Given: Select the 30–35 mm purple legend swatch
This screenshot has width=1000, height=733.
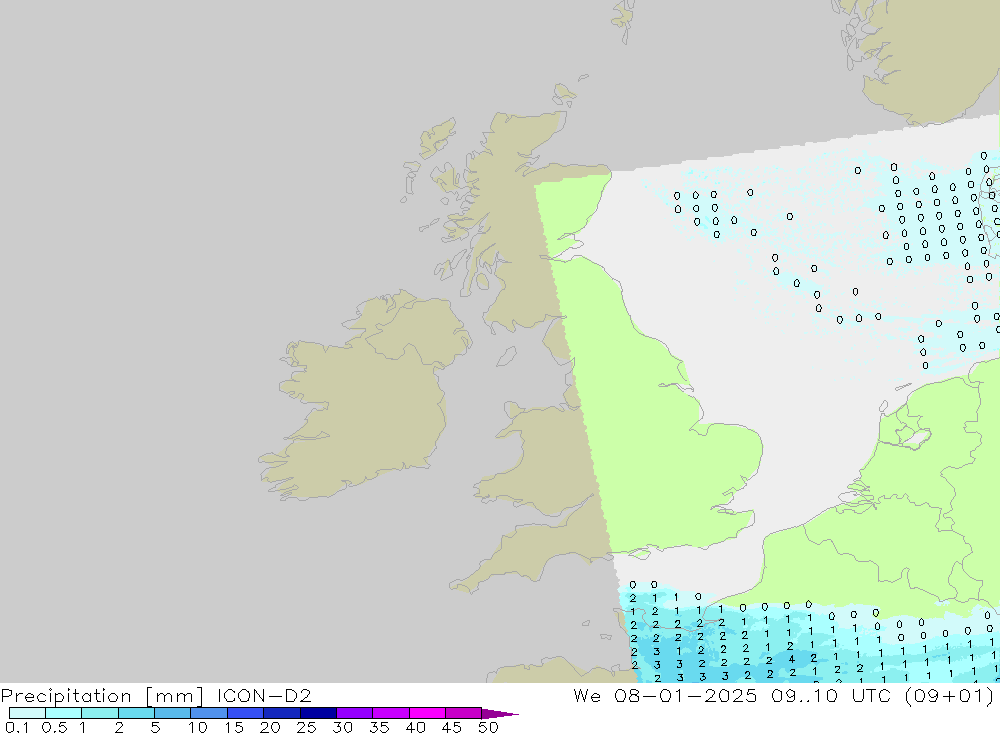Looking at the screenshot, I should click(355, 713).
